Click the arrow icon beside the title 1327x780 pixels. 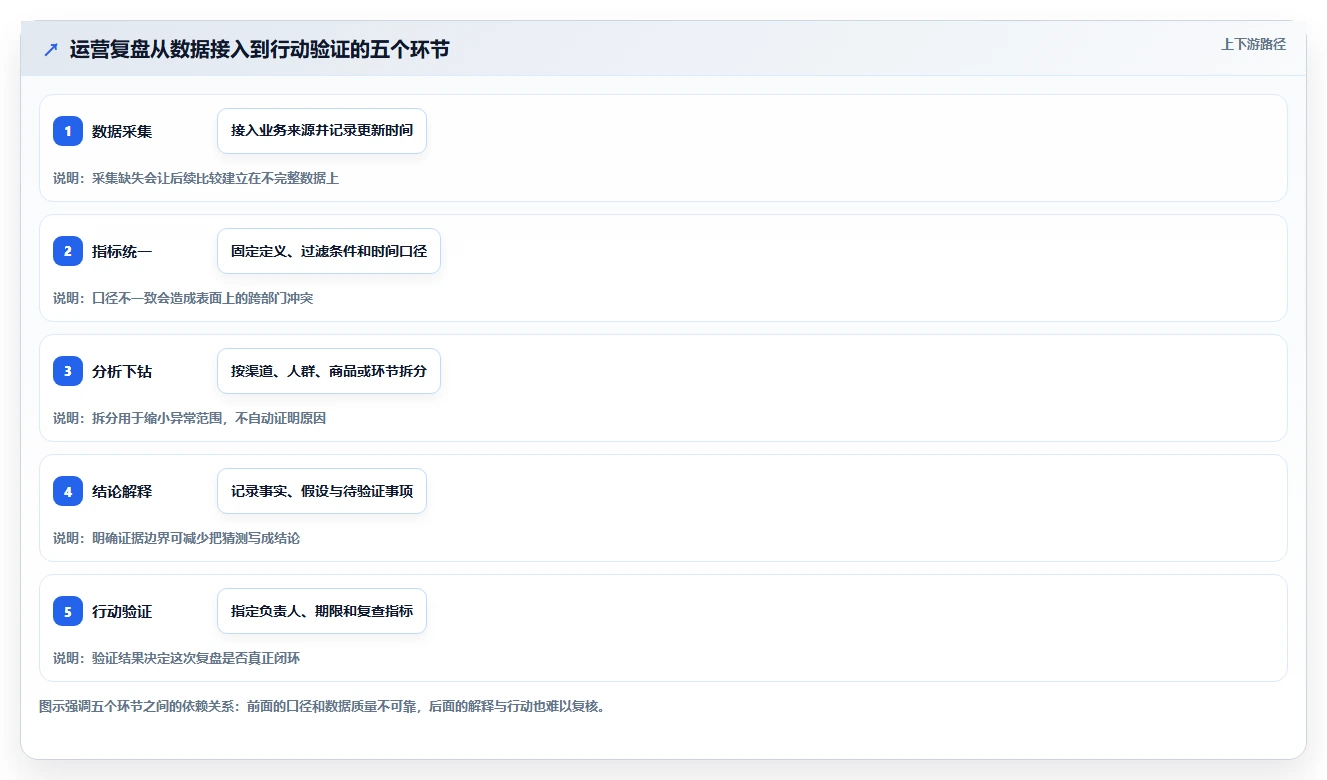click(x=51, y=49)
